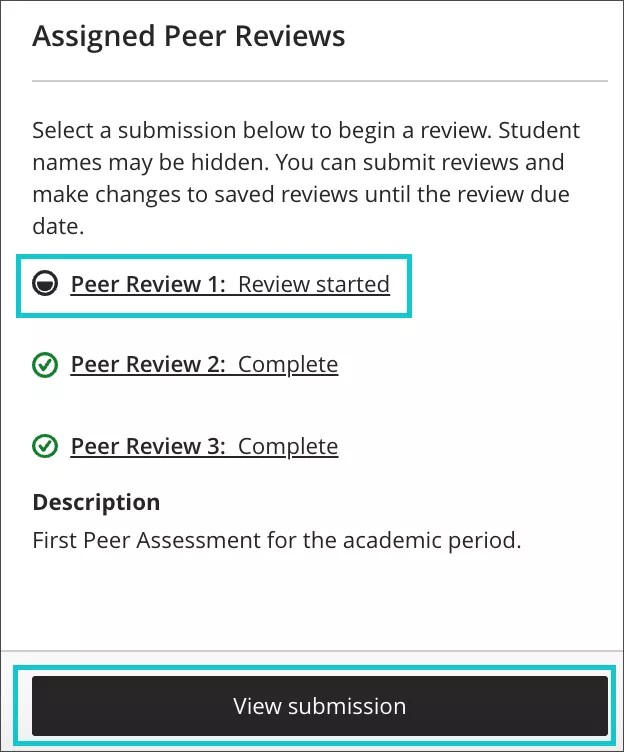Click the green checkmark beside Peer Review 3
Image resolution: width=624 pixels, height=752 pixels.
click(44, 446)
